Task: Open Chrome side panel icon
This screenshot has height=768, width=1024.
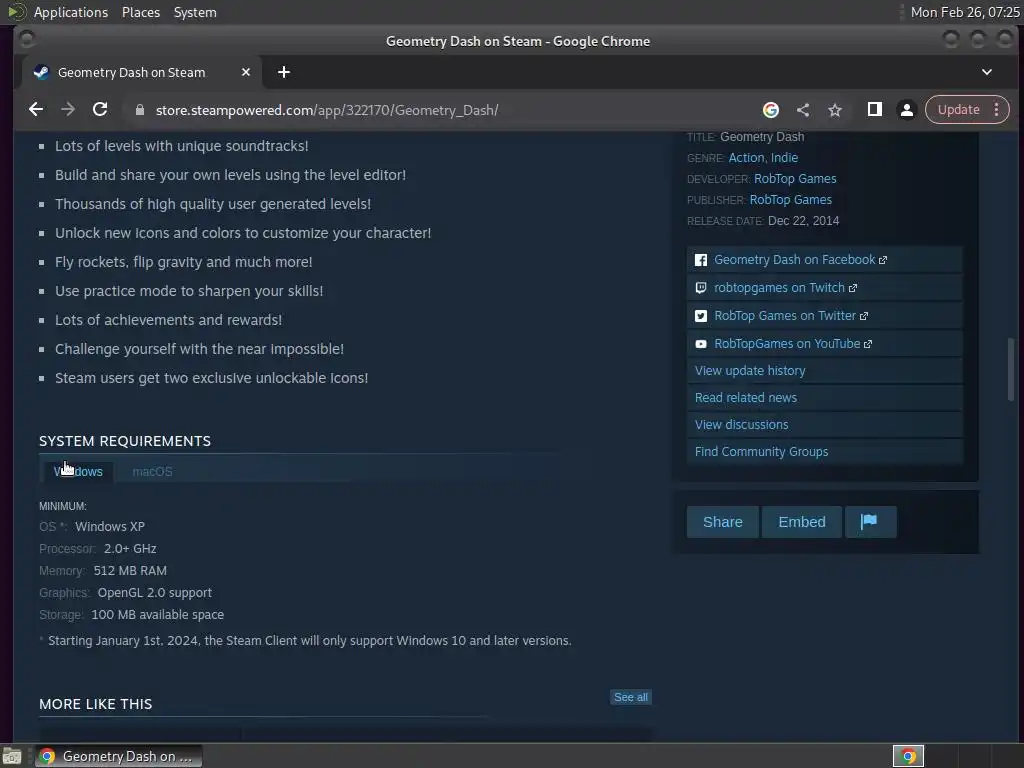Action: click(x=874, y=110)
